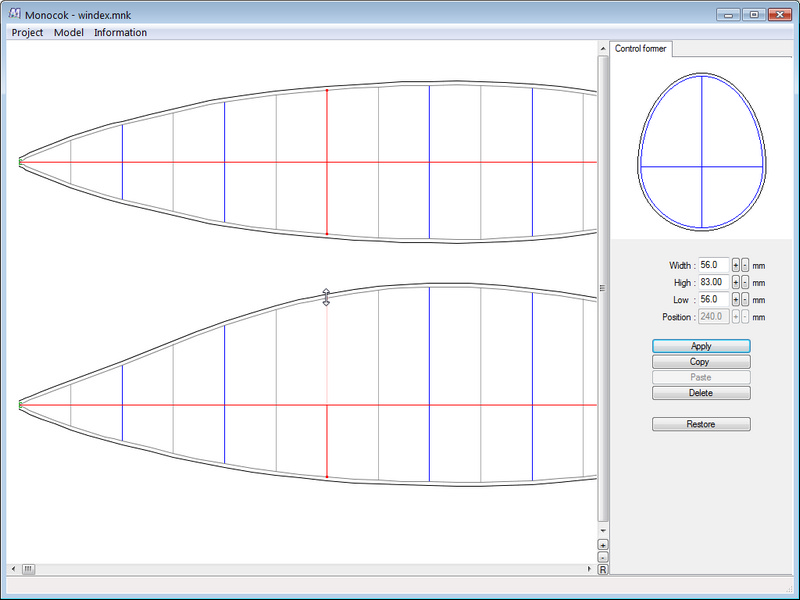Decrease Width with the minus button
800x600 pixels.
pyautogui.click(x=745, y=265)
